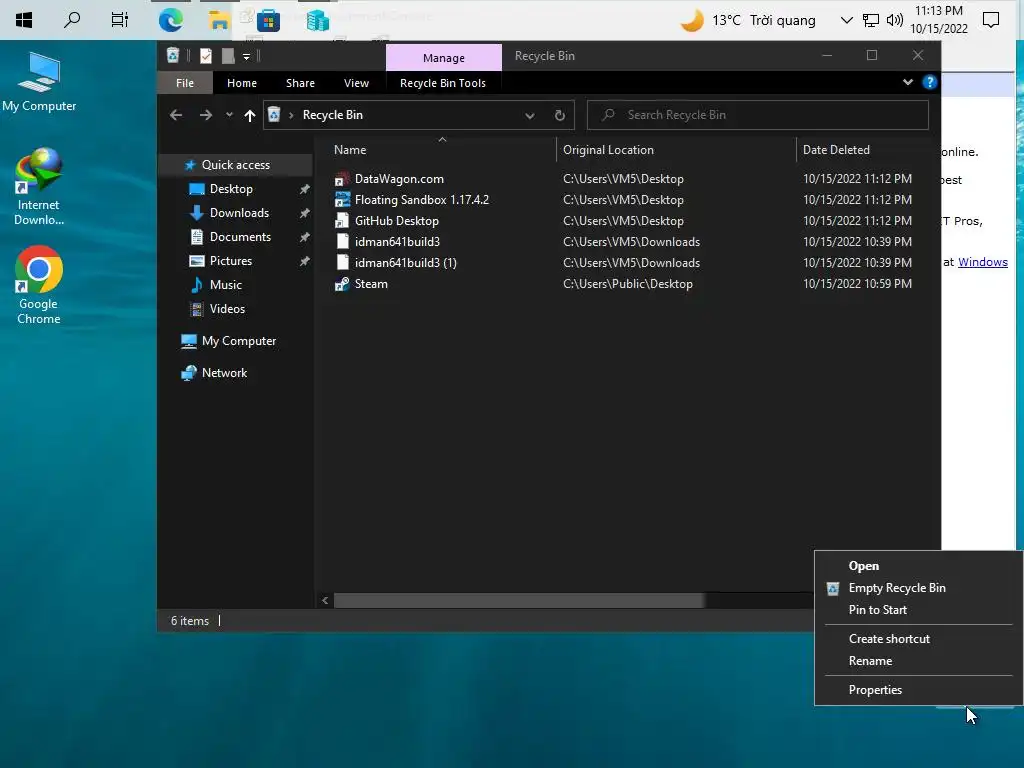
Task: Click New folder icon in quick access toolbar
Action: click(x=228, y=56)
